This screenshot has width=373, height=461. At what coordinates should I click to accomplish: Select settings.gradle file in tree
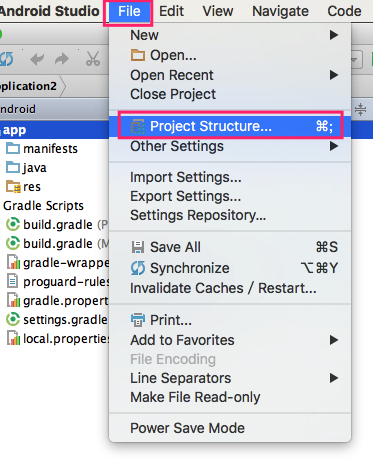pos(57,320)
